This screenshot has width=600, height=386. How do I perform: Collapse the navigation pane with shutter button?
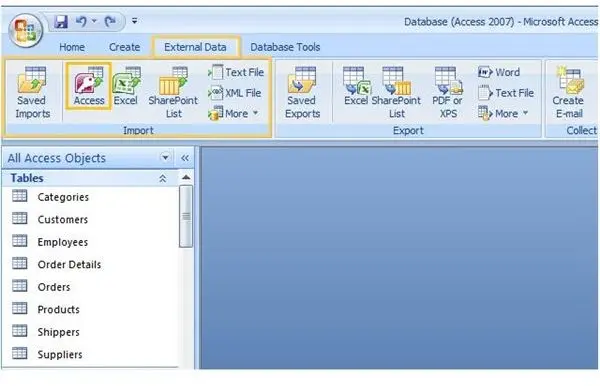(185, 158)
